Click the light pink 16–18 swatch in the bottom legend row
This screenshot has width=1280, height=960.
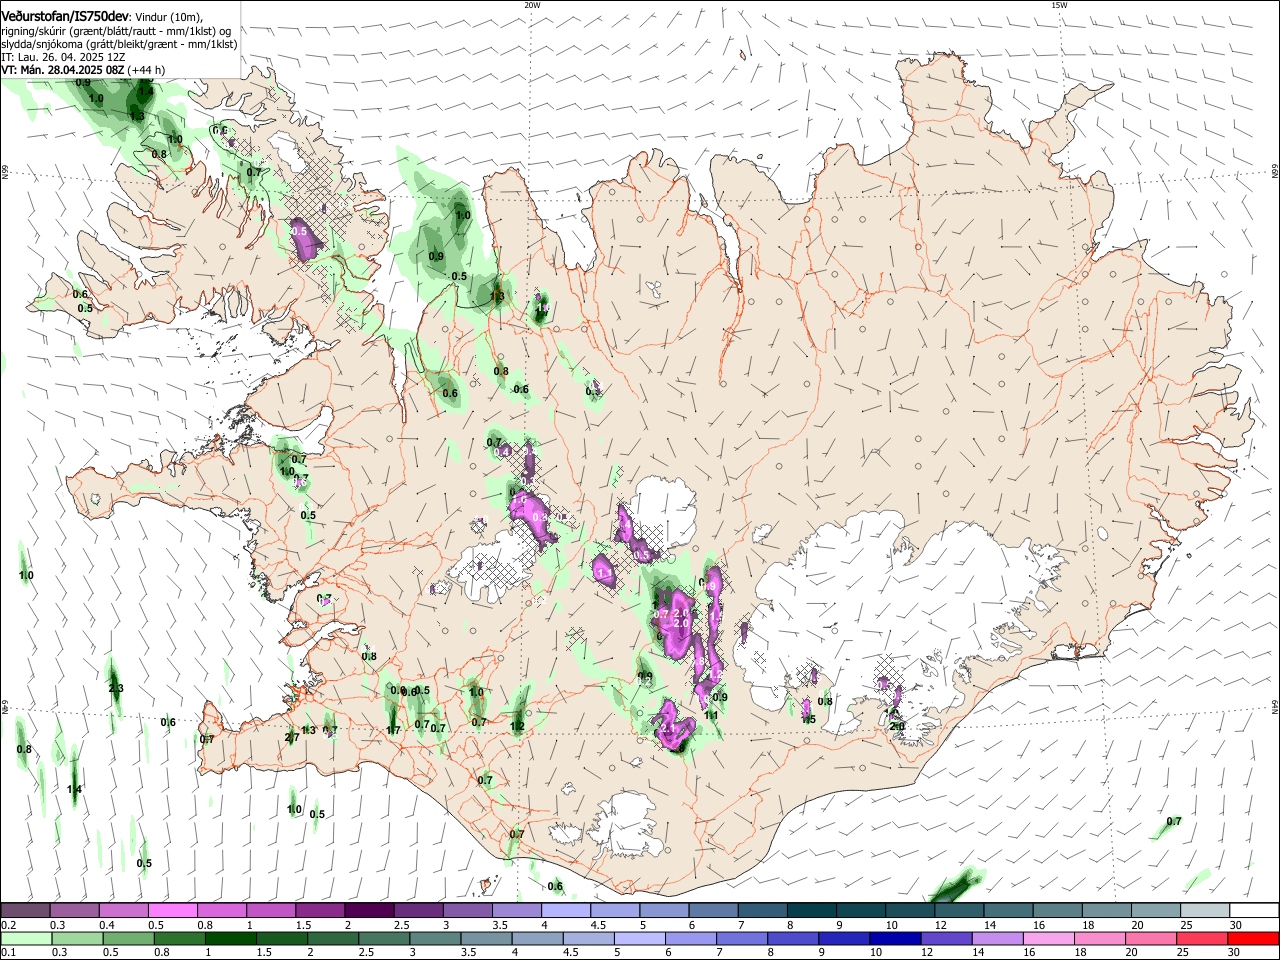pos(1048,938)
